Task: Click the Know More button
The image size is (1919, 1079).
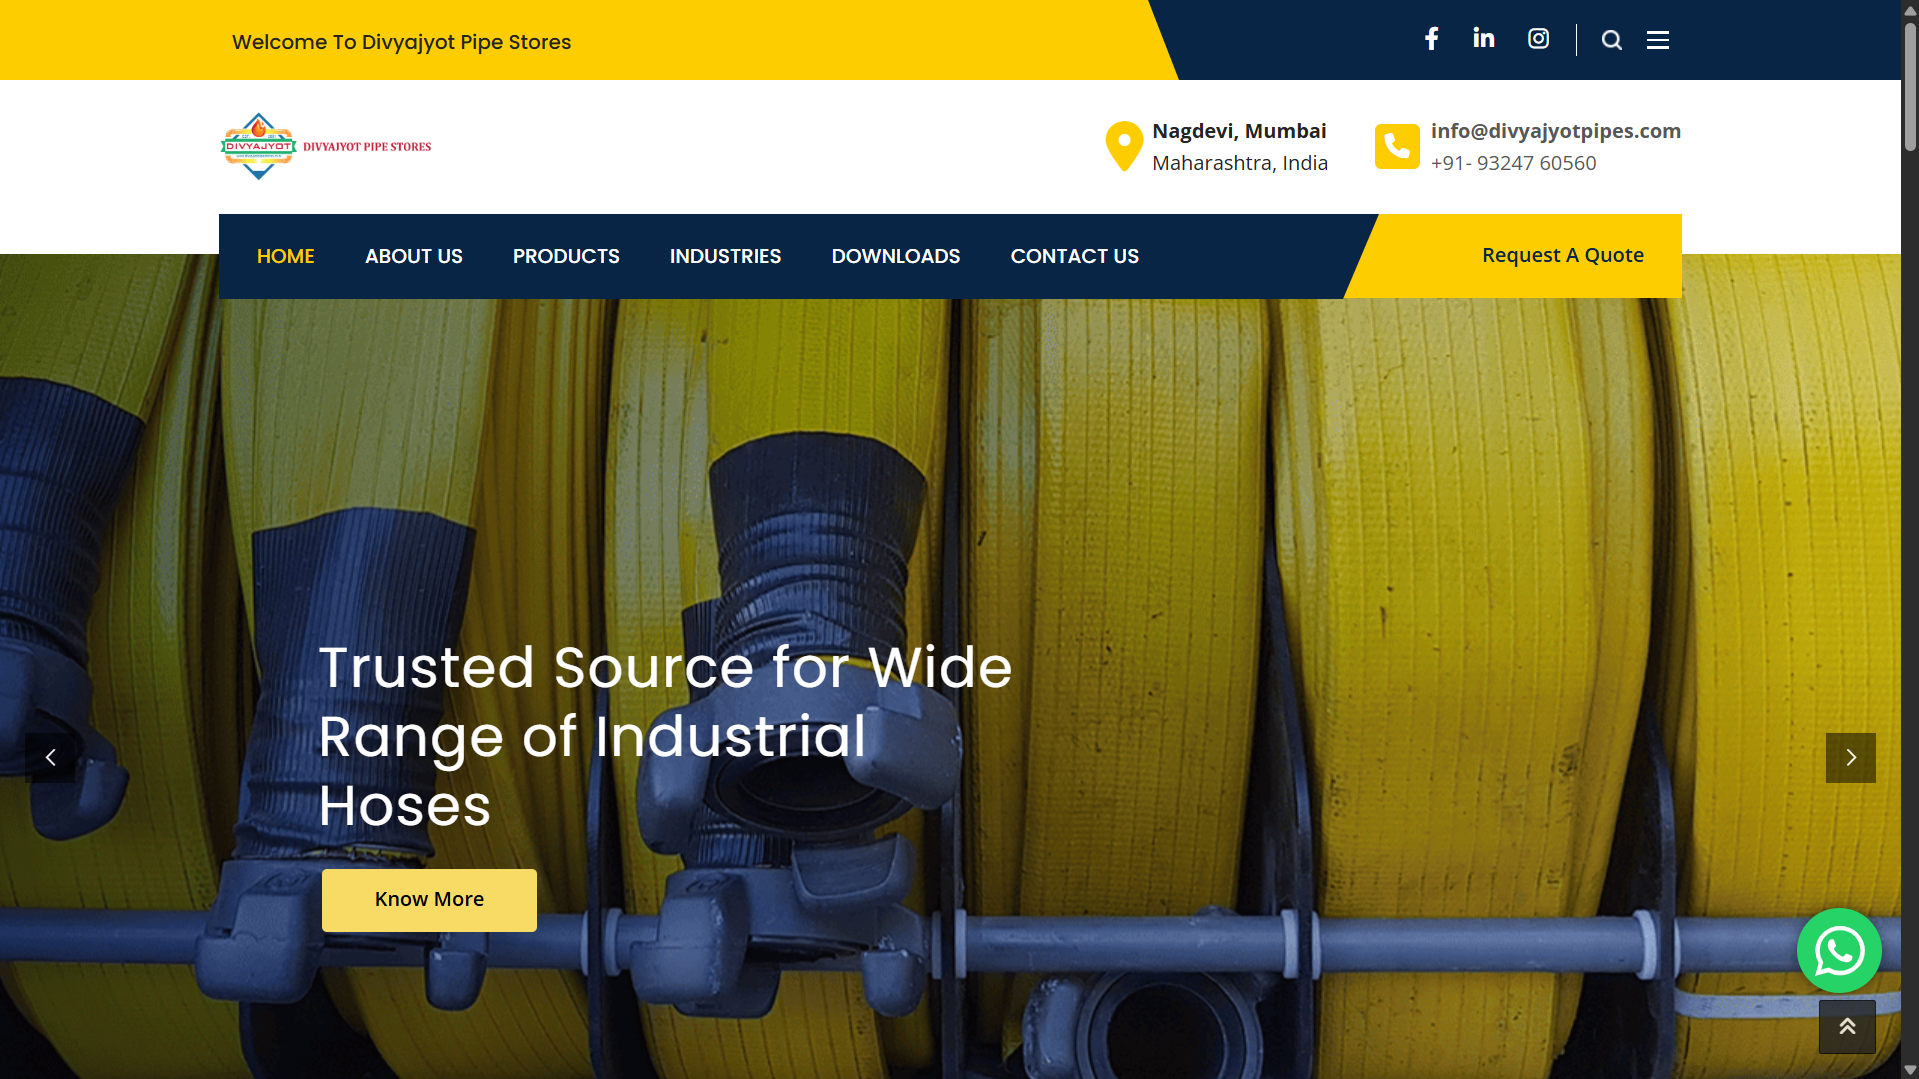Action: point(429,900)
